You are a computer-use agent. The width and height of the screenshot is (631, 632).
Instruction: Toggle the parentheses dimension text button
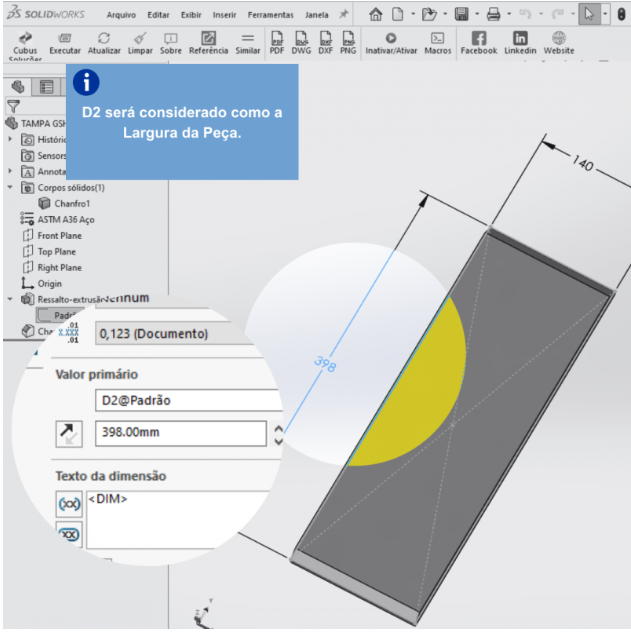tap(67, 505)
